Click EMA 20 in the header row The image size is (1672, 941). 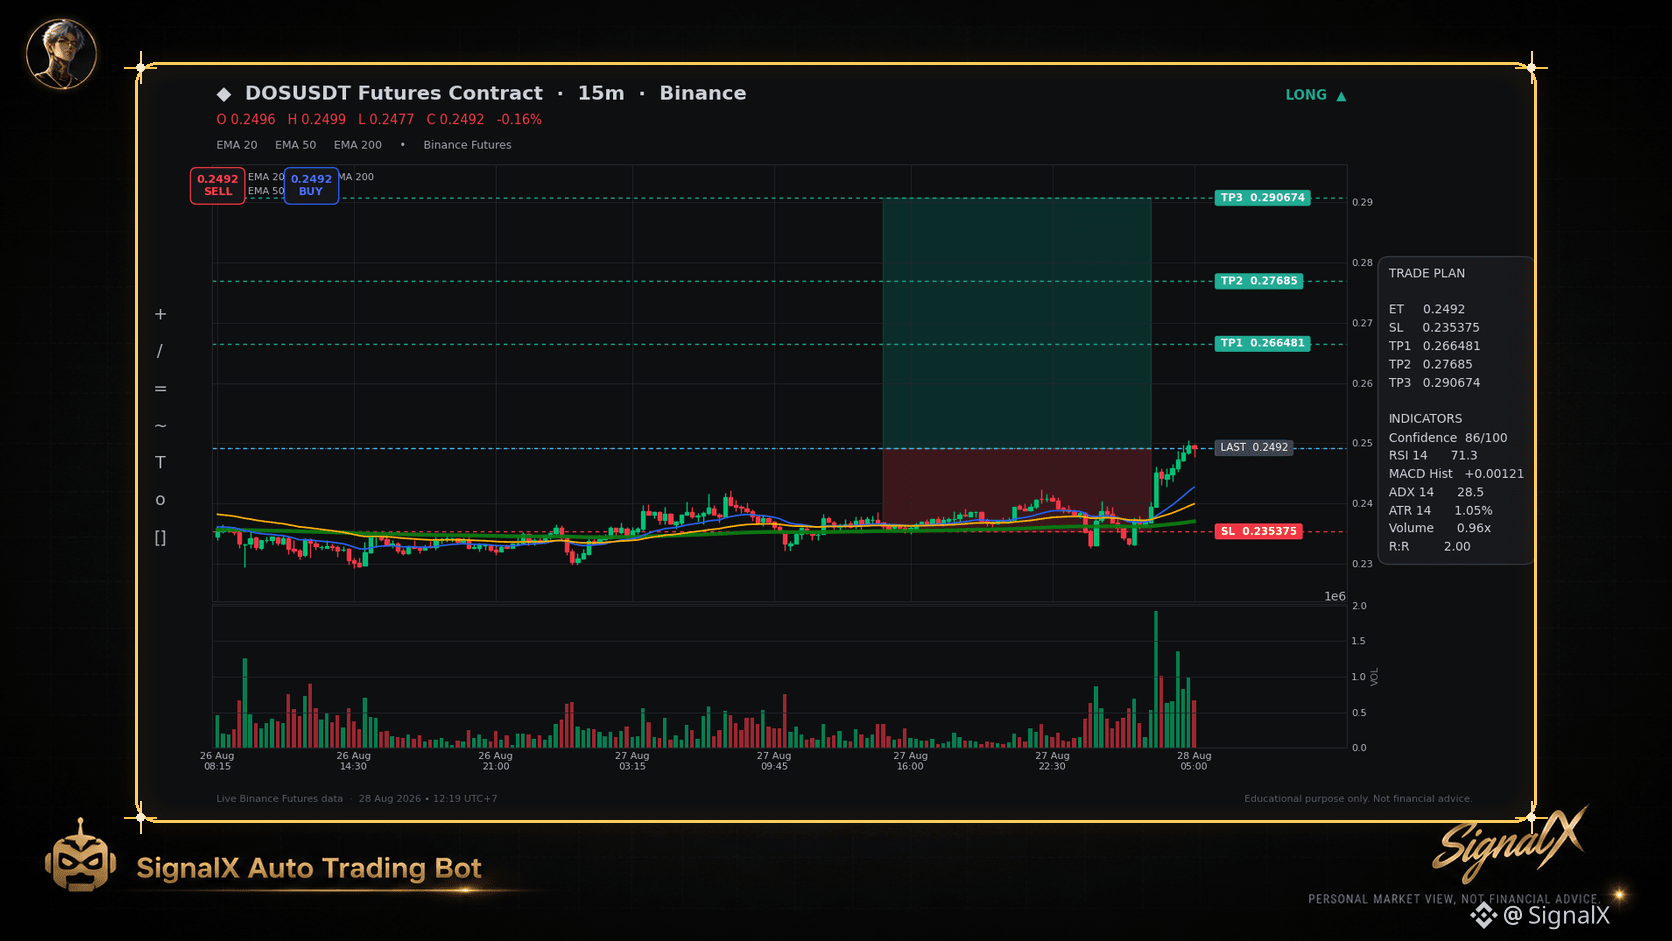237,145
